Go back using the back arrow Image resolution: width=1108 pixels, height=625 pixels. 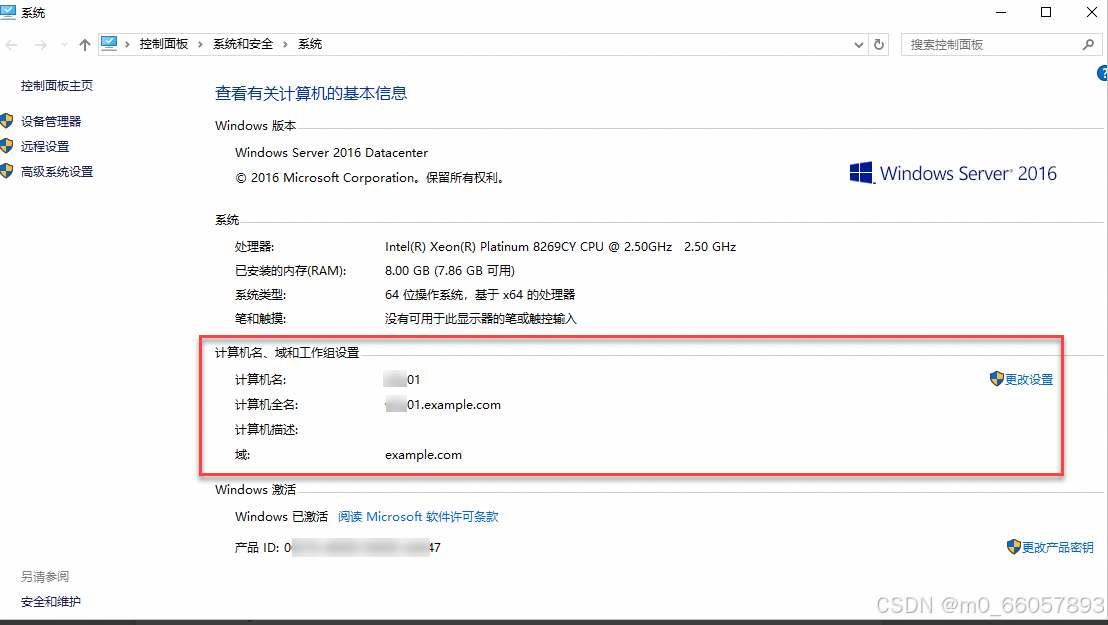point(11,45)
